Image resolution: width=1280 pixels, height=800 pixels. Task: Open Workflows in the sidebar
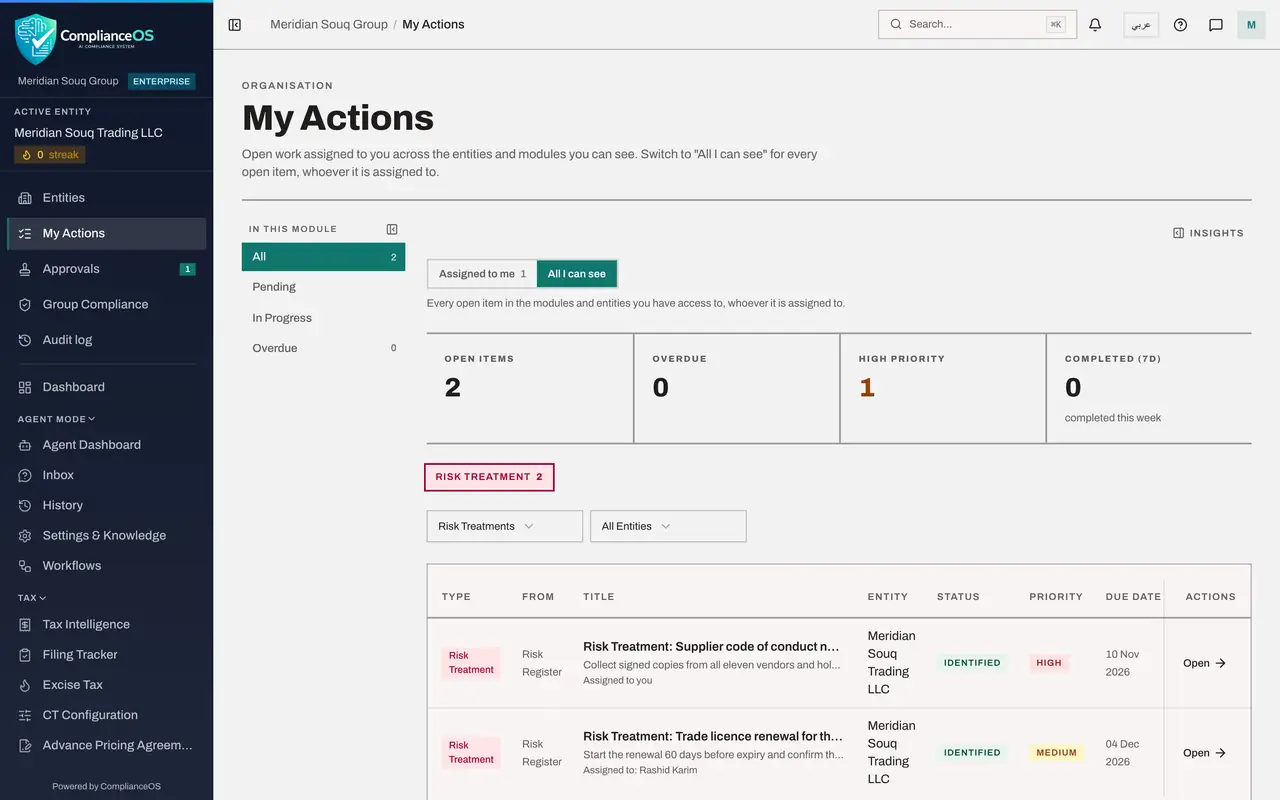(106, 565)
